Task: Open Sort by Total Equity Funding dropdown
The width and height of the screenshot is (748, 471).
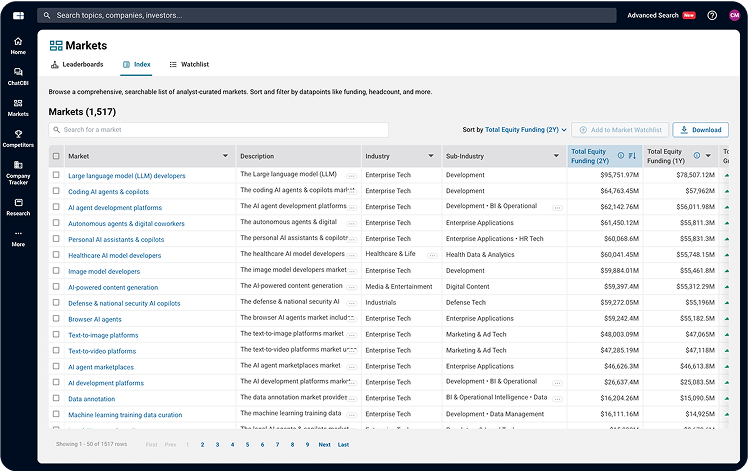Action: (526, 130)
